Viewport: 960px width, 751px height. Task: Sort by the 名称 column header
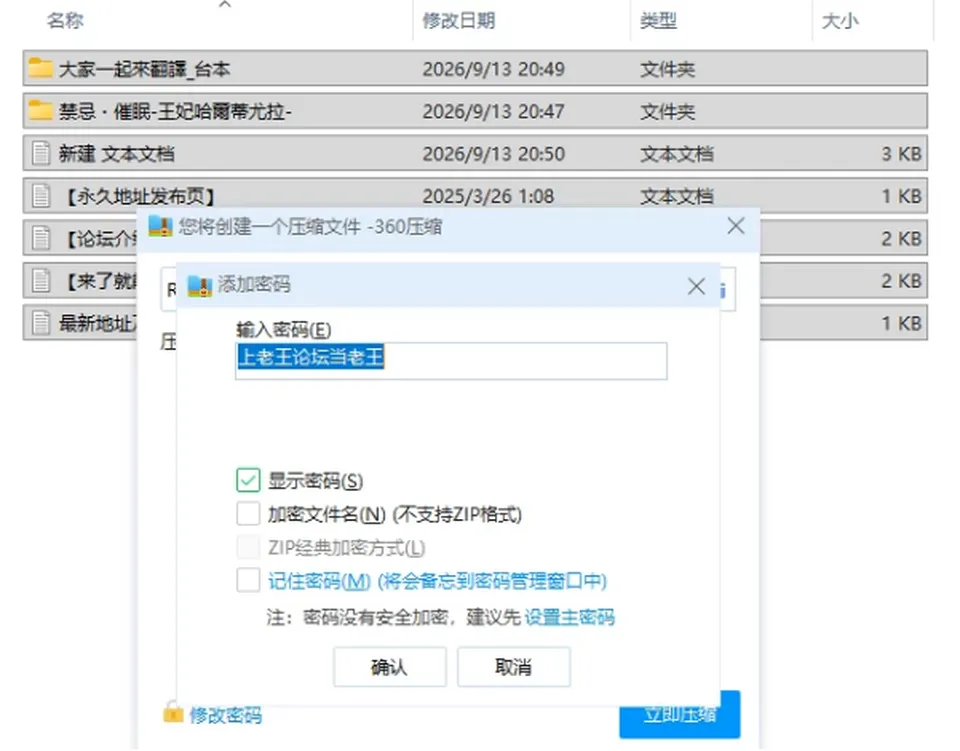tap(65, 21)
